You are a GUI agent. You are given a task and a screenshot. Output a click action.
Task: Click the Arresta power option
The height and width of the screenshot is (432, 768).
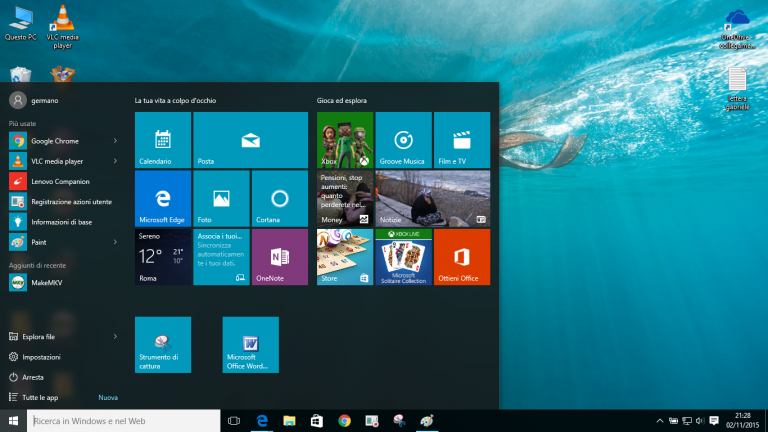33,377
